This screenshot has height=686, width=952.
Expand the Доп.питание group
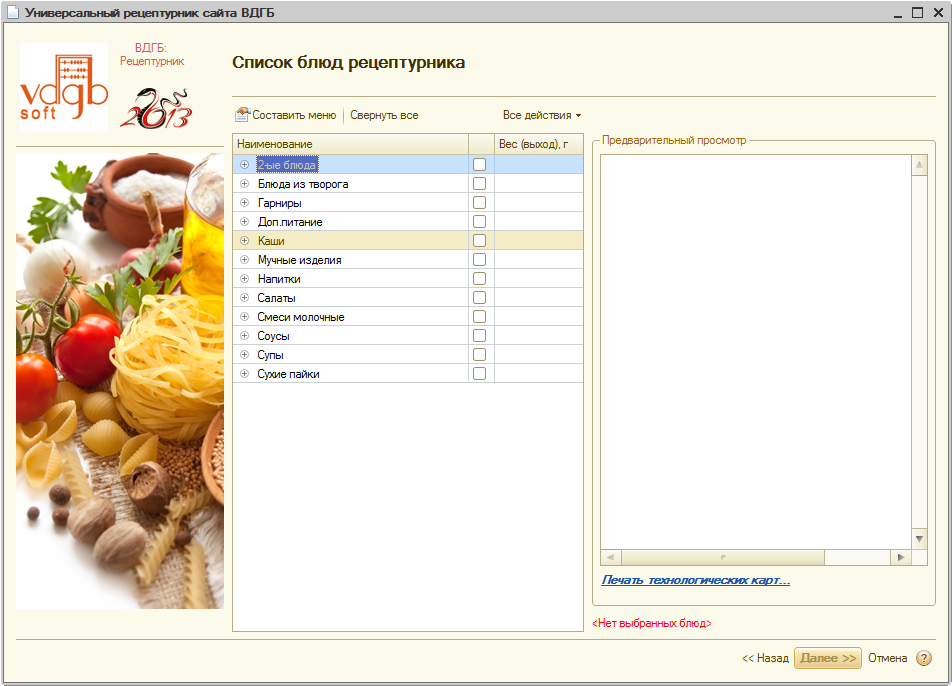point(244,222)
